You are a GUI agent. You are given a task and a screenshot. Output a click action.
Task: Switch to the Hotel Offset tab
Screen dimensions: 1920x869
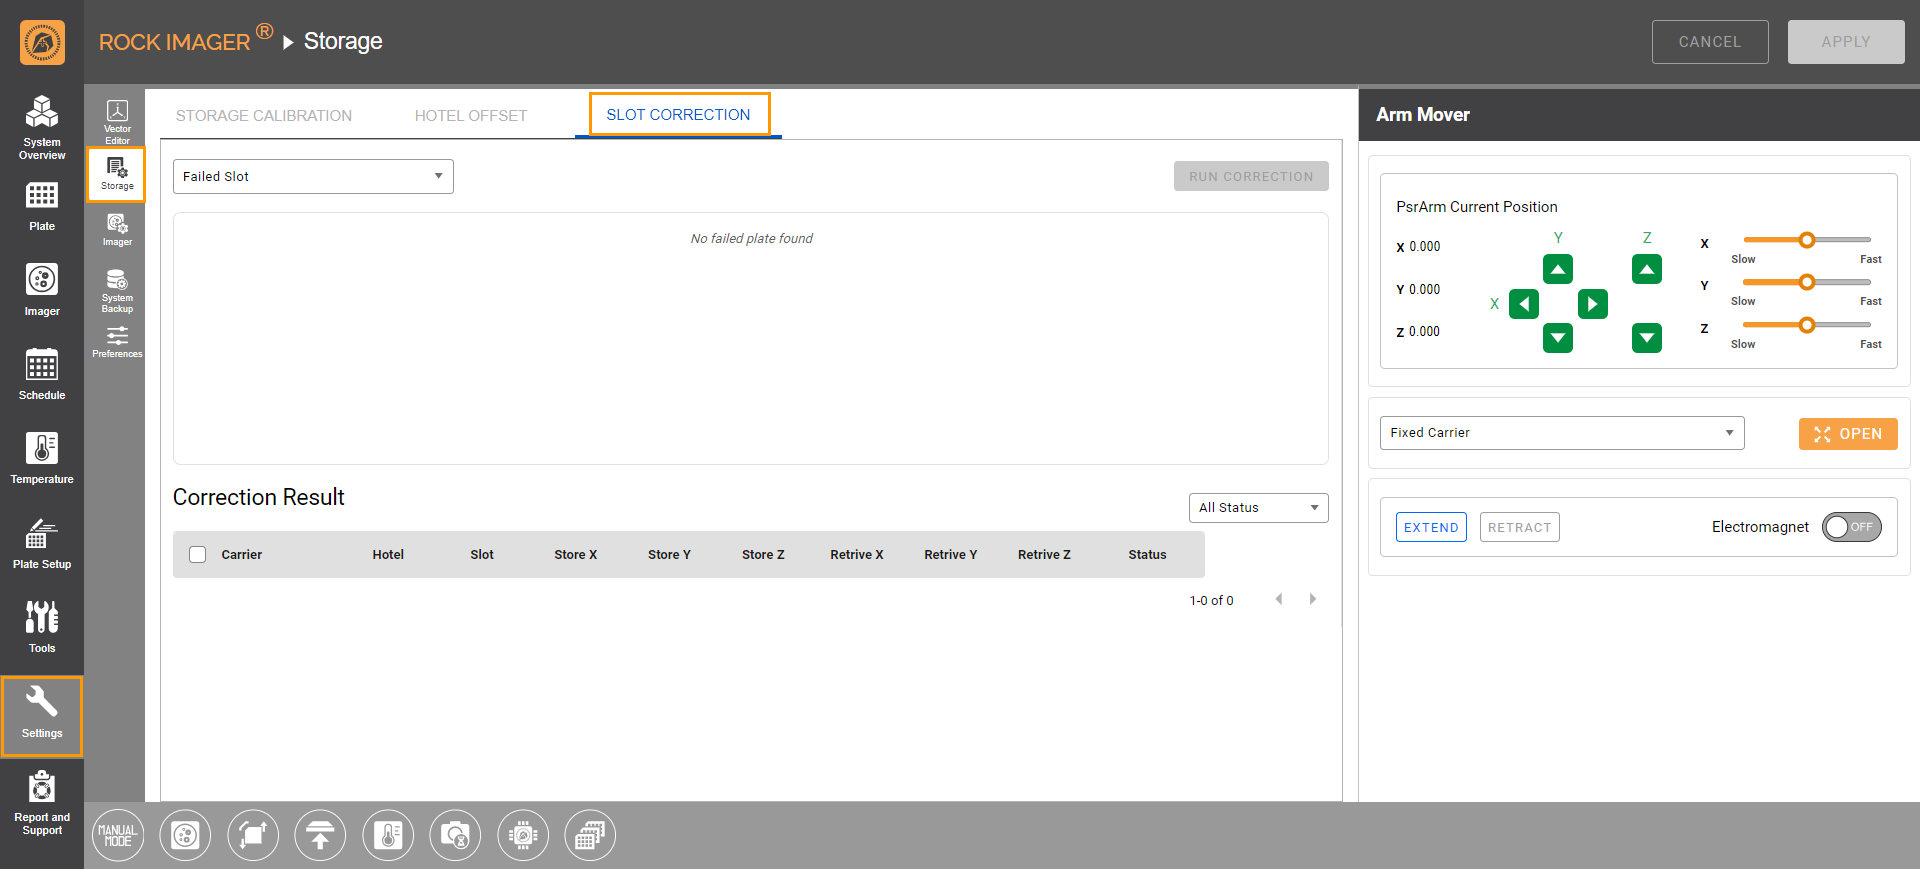[470, 116]
